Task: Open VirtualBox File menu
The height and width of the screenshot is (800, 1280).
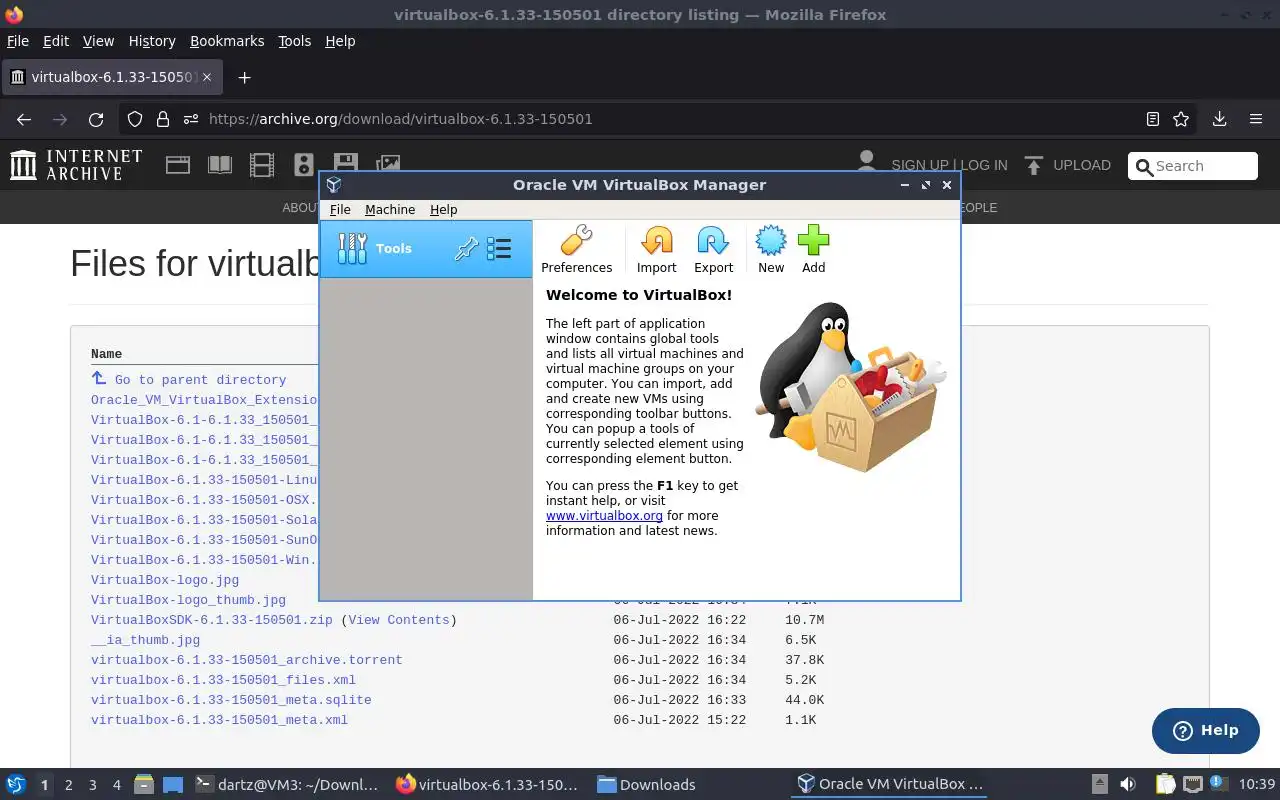Action: (x=340, y=209)
